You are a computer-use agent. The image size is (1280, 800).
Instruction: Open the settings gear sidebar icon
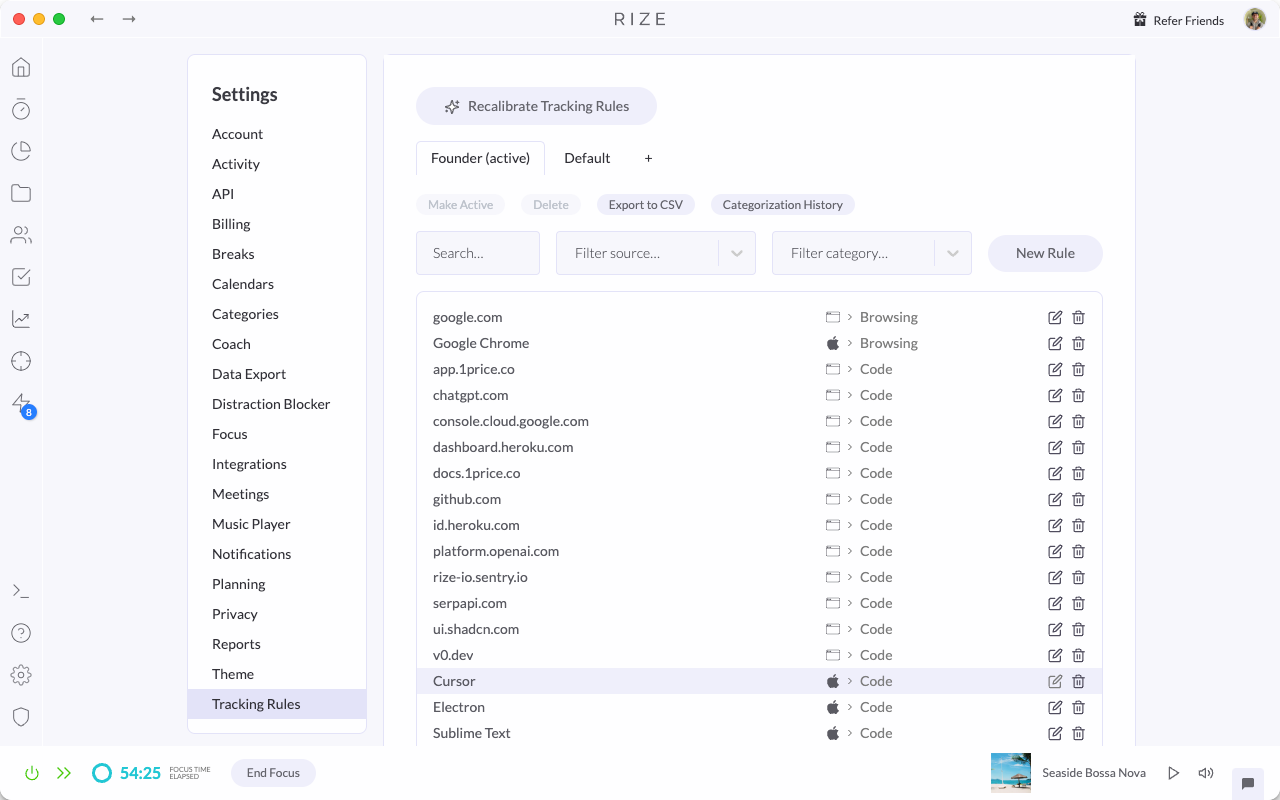pos(21,675)
